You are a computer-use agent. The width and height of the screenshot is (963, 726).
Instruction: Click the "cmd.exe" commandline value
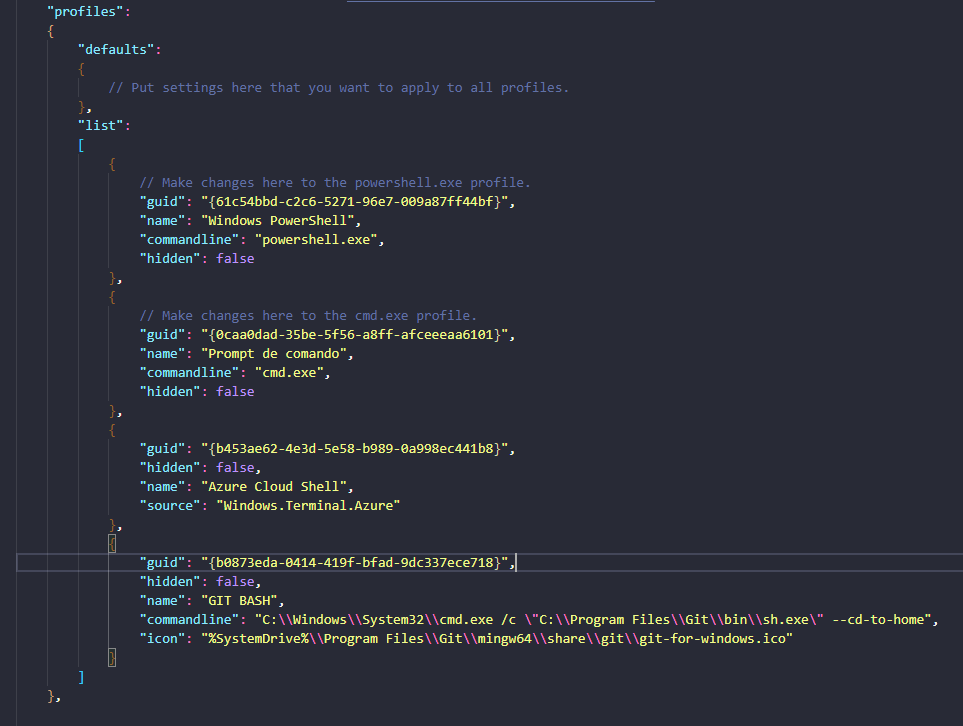[289, 373]
